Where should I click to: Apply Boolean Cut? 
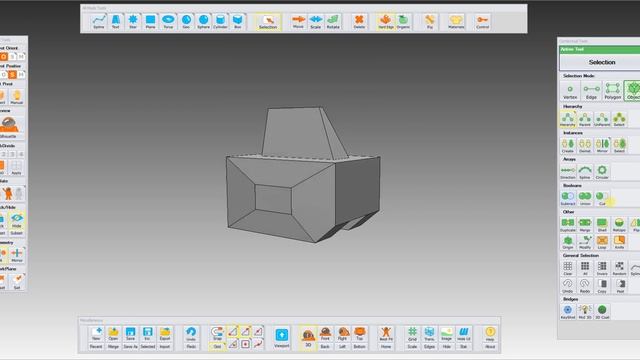coord(602,198)
